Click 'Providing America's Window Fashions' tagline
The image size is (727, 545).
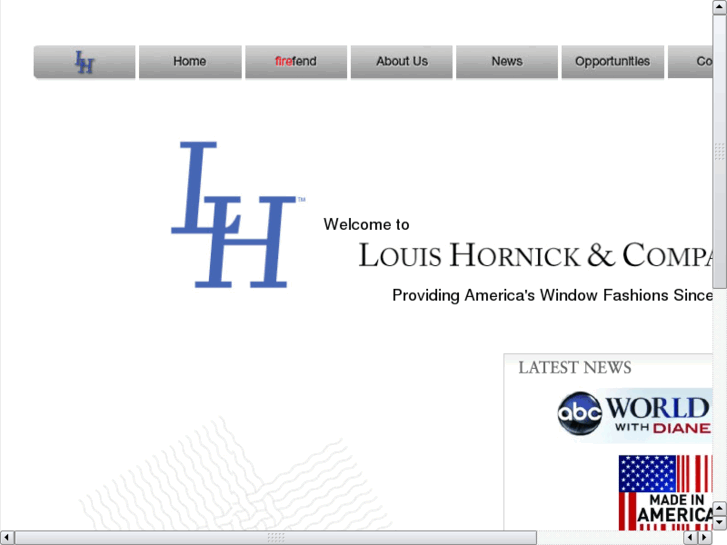552,295
